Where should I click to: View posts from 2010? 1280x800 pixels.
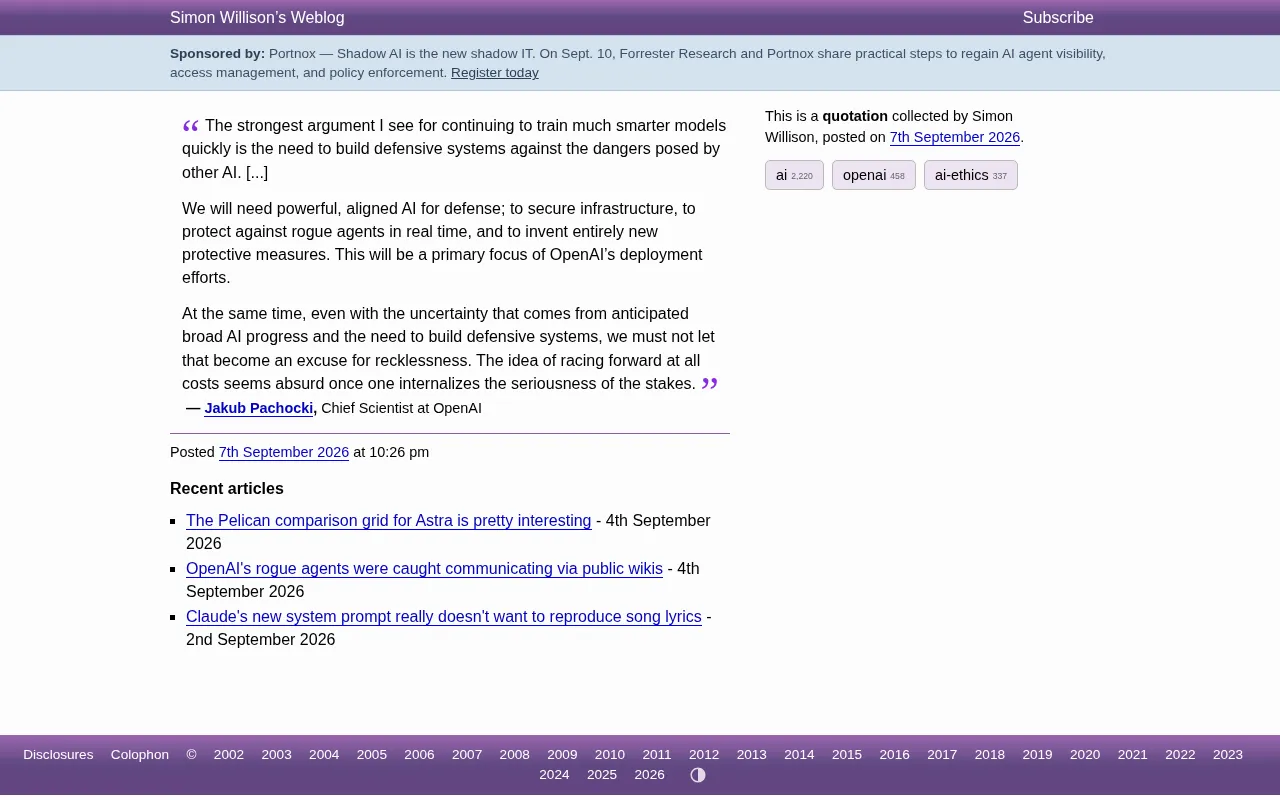pos(610,755)
